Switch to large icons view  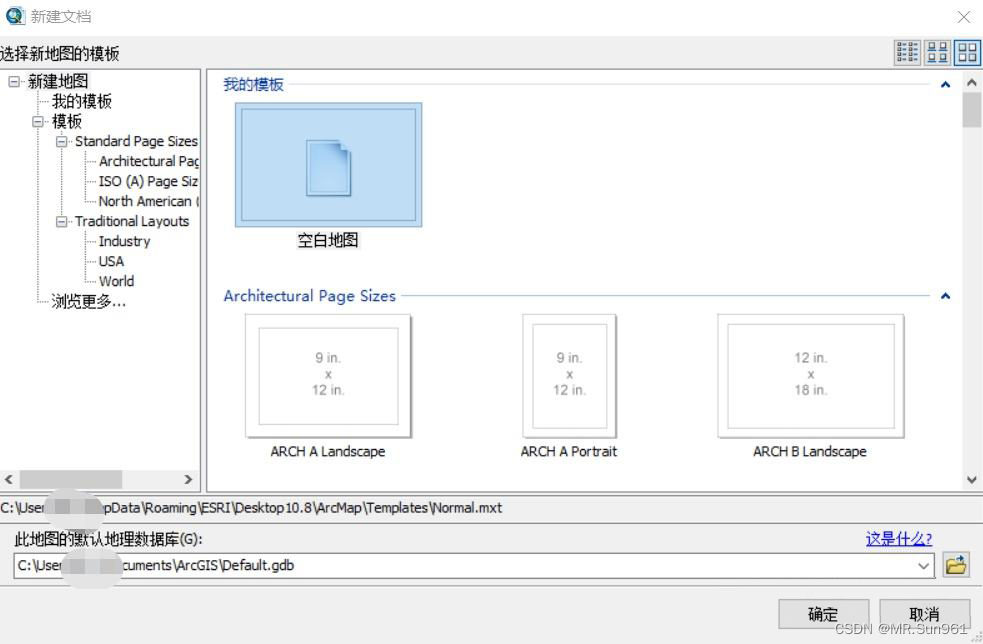pyautogui.click(x=967, y=53)
